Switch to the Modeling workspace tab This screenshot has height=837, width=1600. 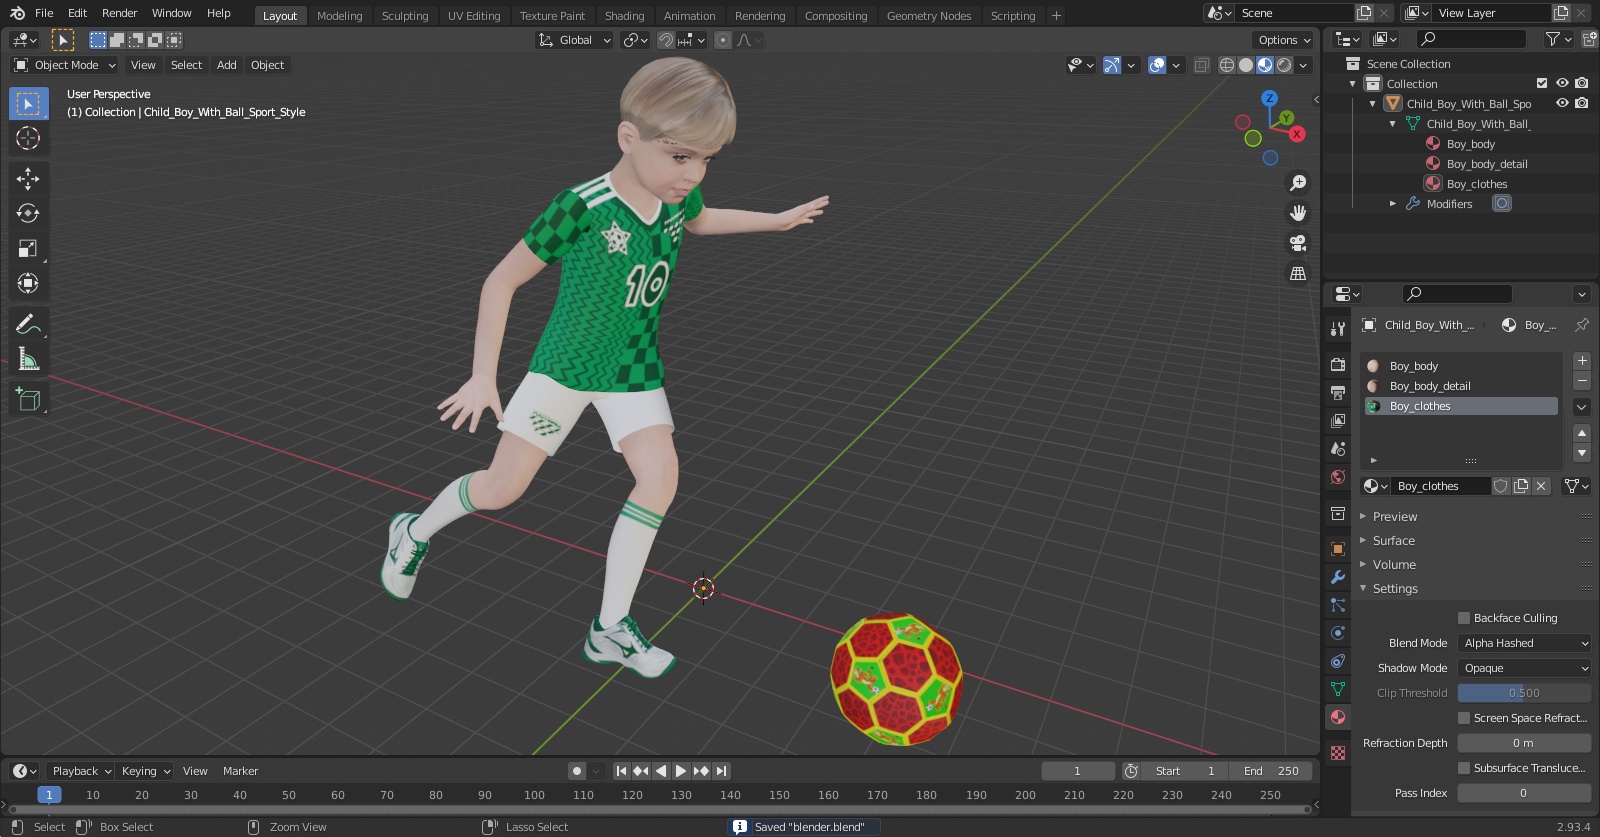pos(340,16)
